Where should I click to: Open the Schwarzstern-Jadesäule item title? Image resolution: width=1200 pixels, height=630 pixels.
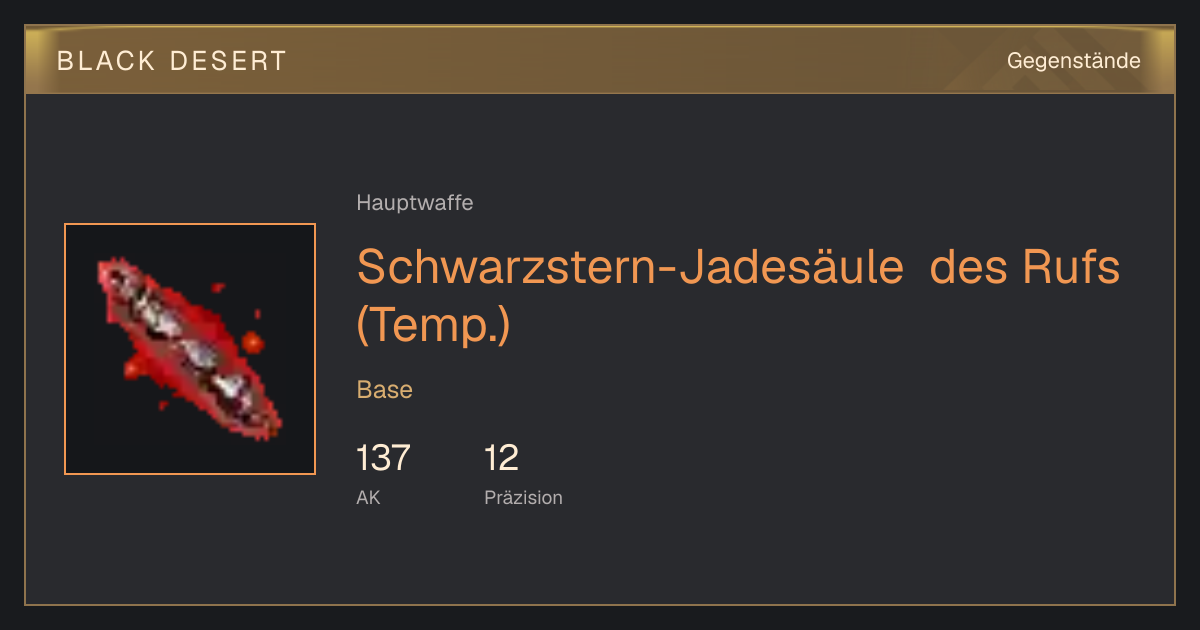tap(738, 295)
